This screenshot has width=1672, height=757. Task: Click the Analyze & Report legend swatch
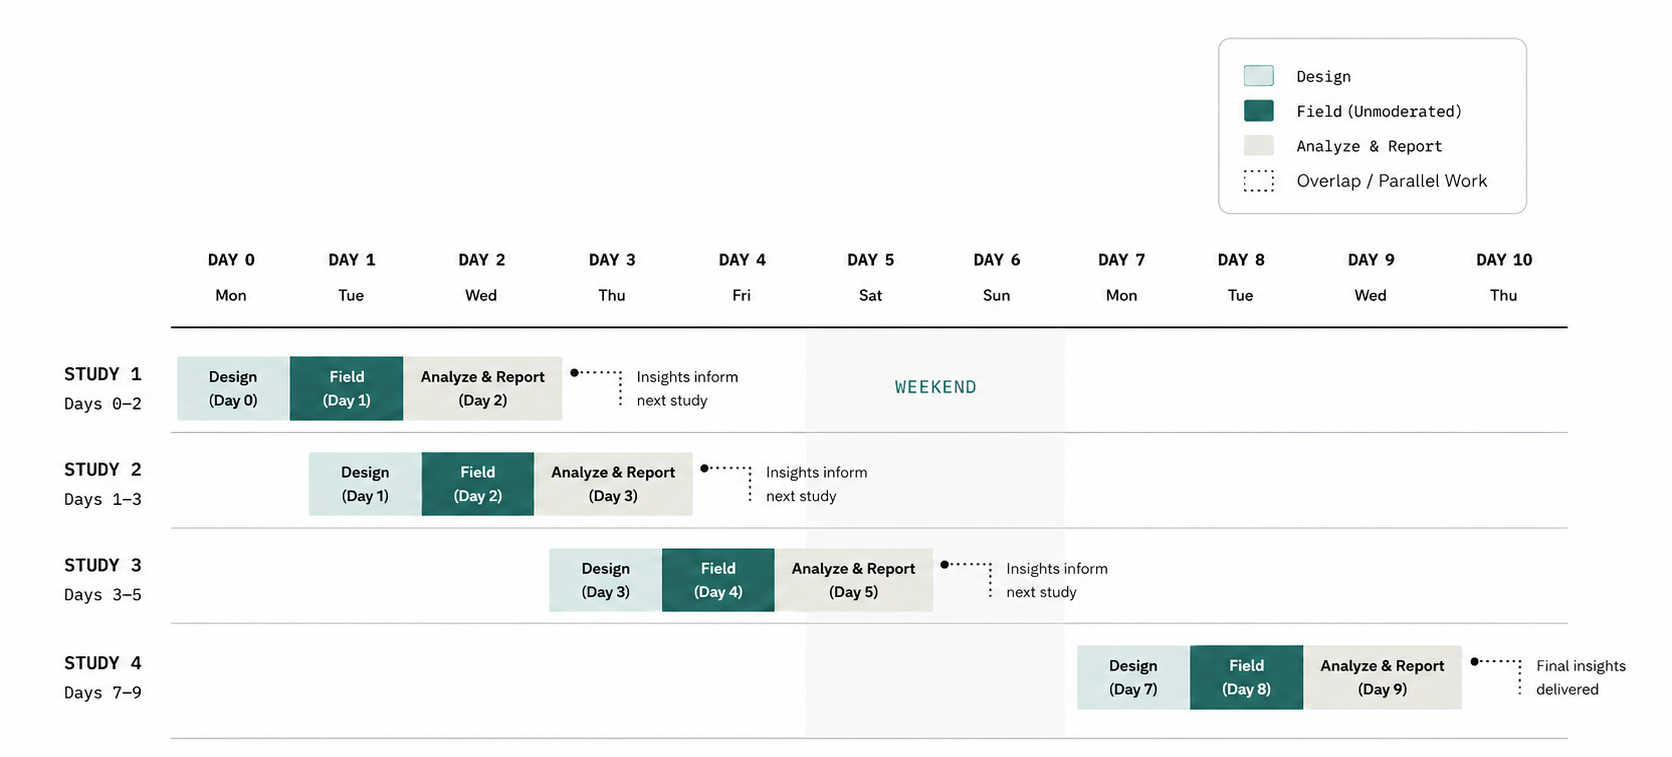click(x=1258, y=146)
